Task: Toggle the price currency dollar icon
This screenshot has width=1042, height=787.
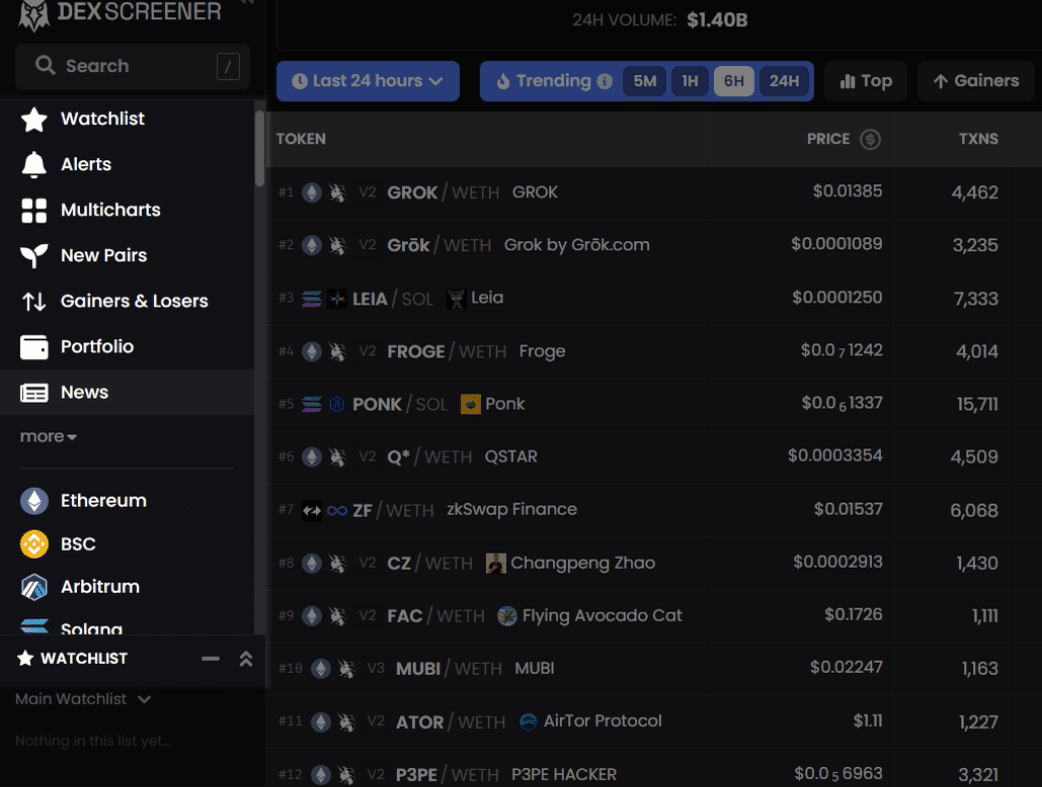Action: click(871, 139)
